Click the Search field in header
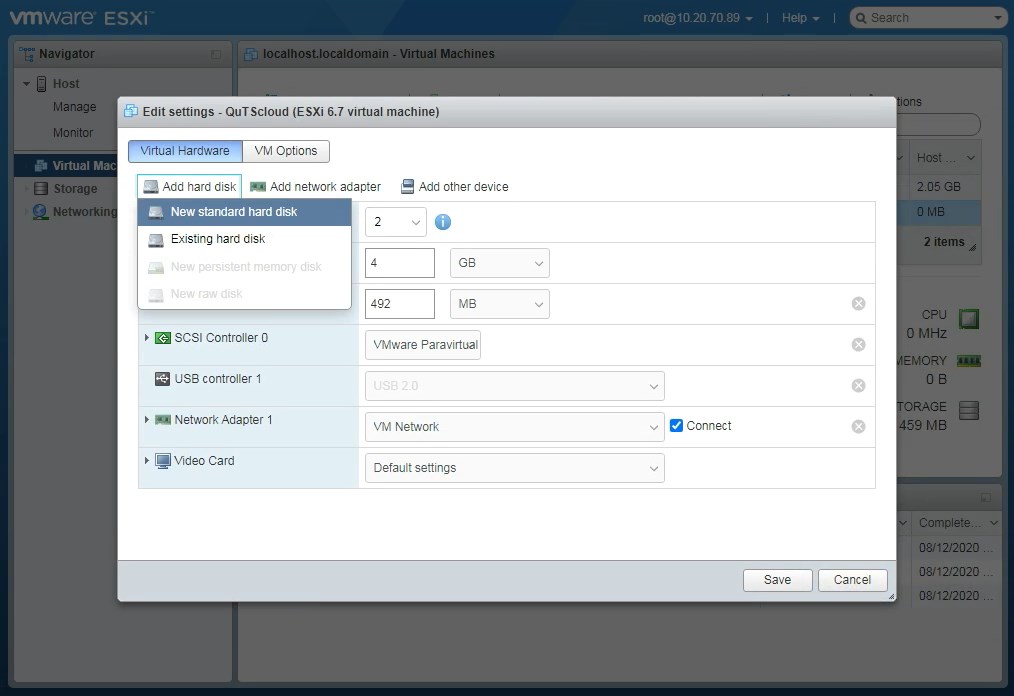 tap(928, 18)
